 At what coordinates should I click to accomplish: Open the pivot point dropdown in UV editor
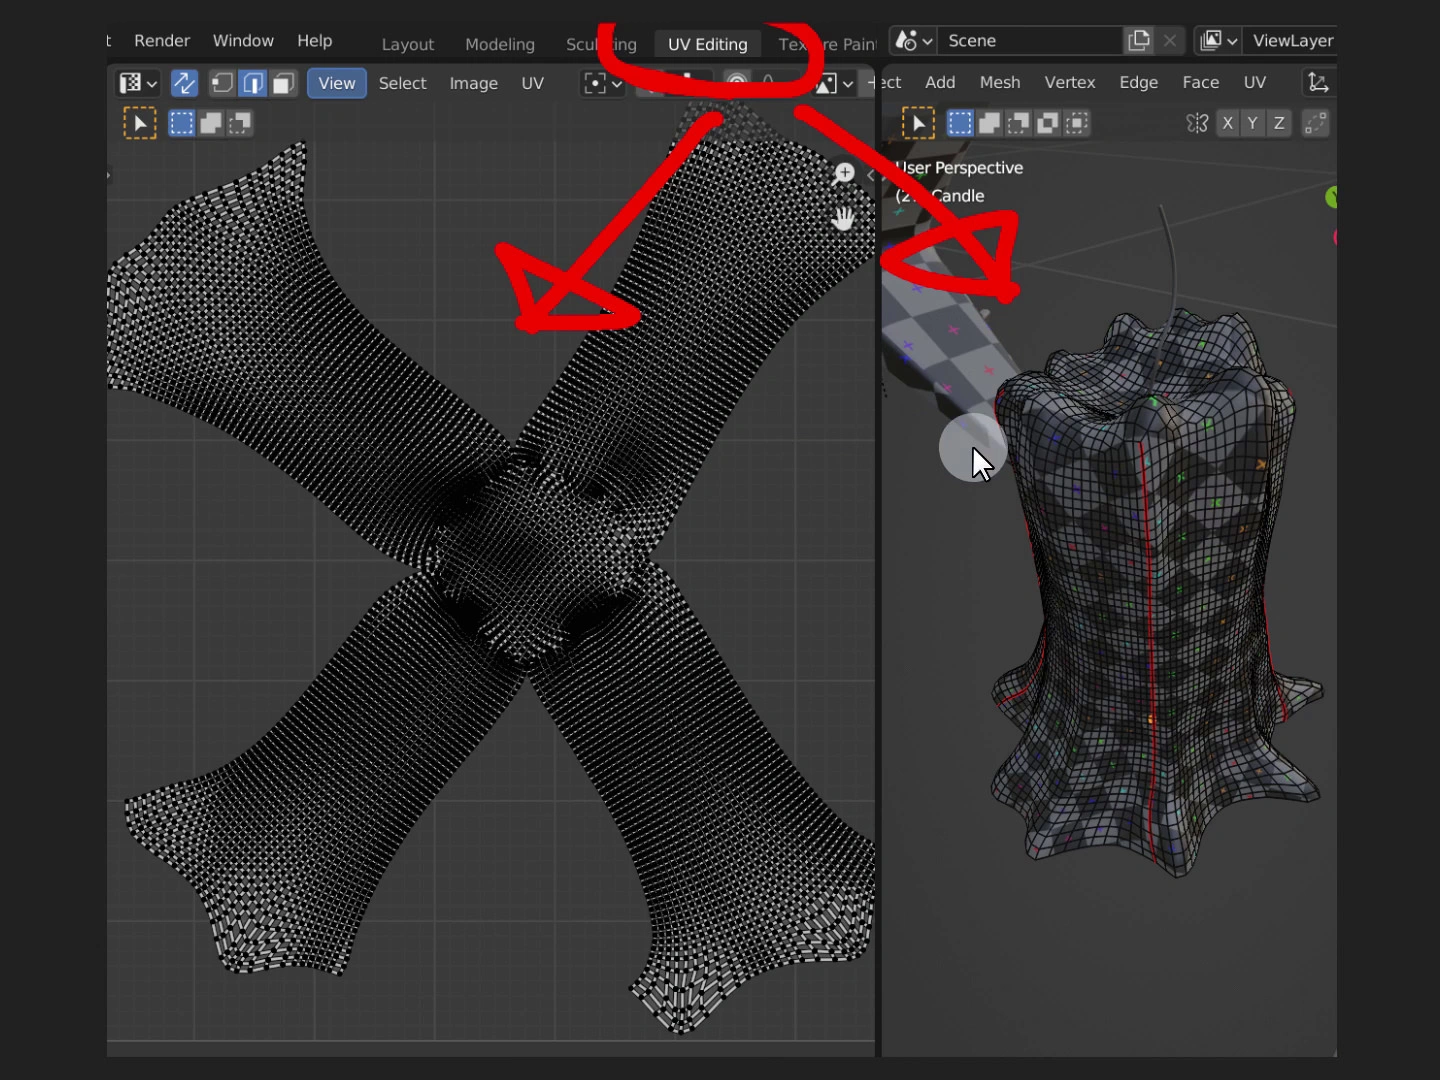click(x=603, y=83)
